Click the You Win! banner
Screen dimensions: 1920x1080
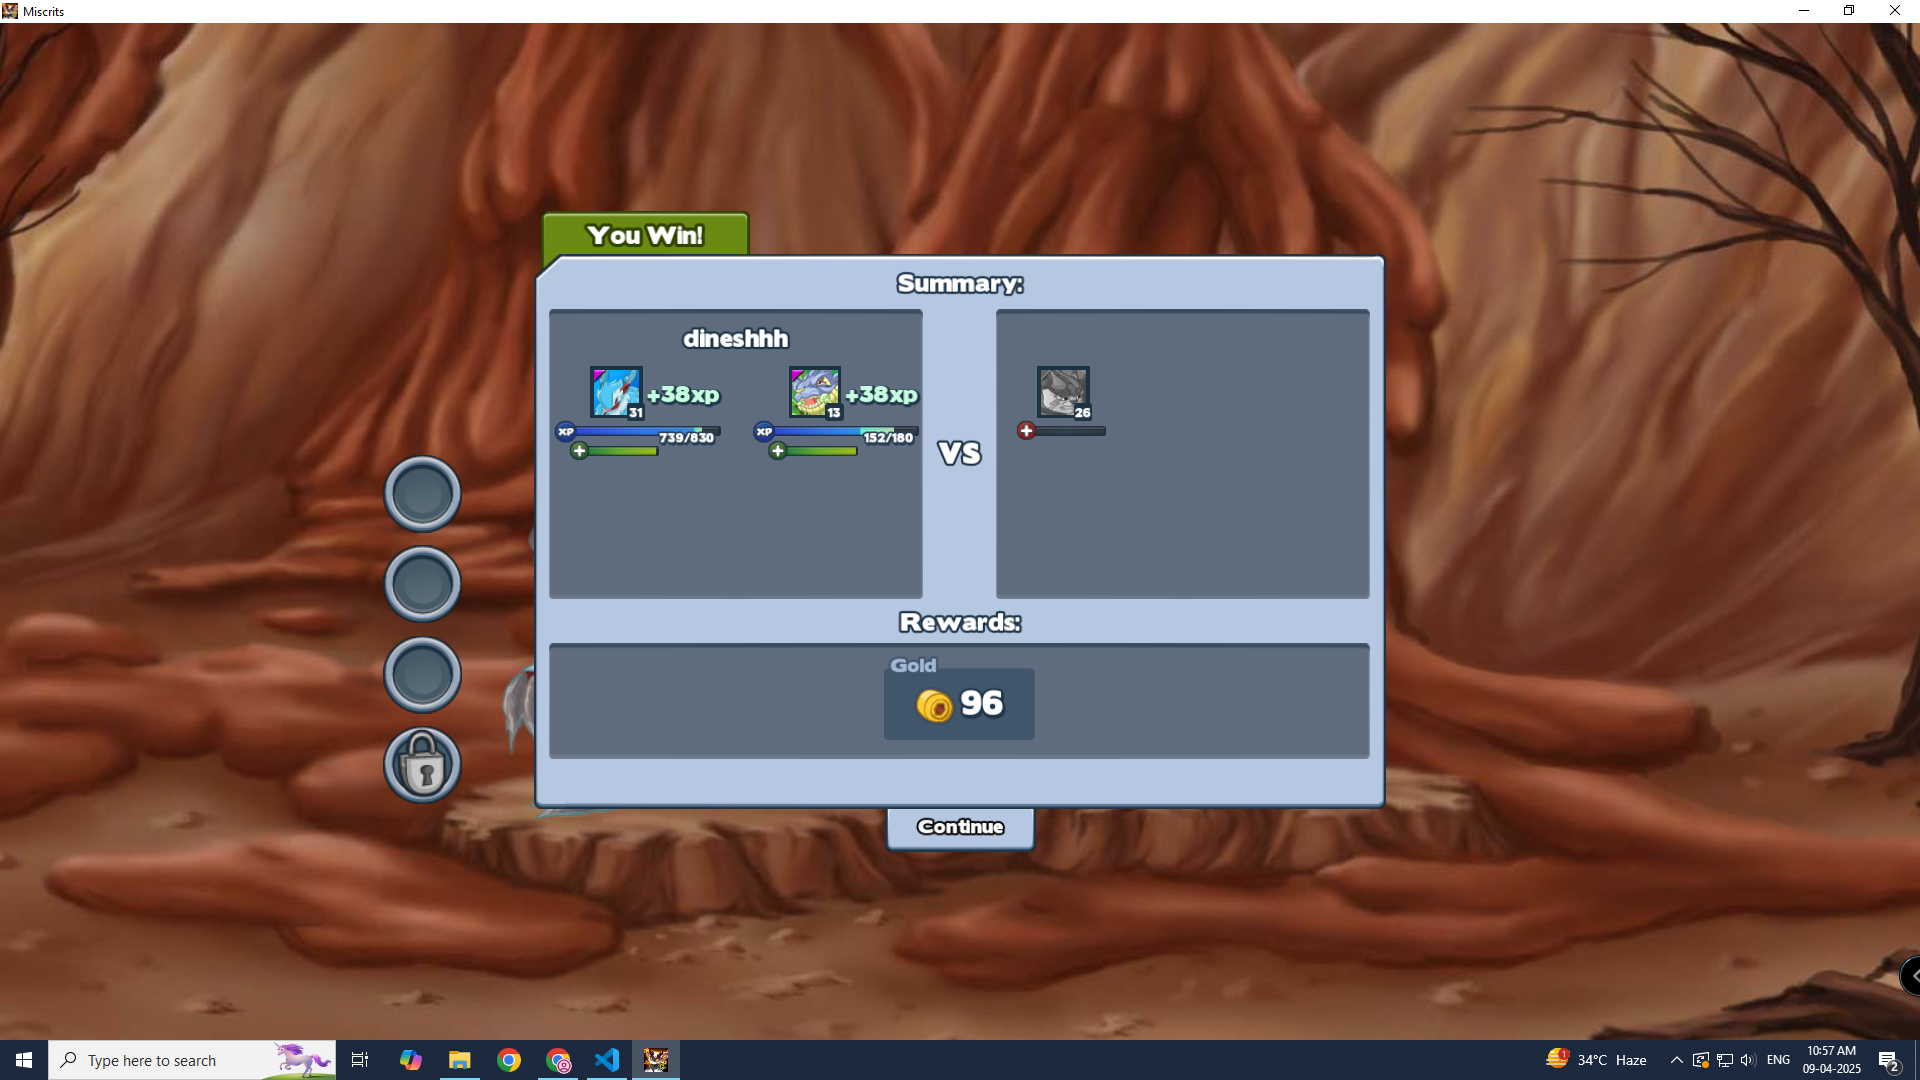tap(644, 234)
